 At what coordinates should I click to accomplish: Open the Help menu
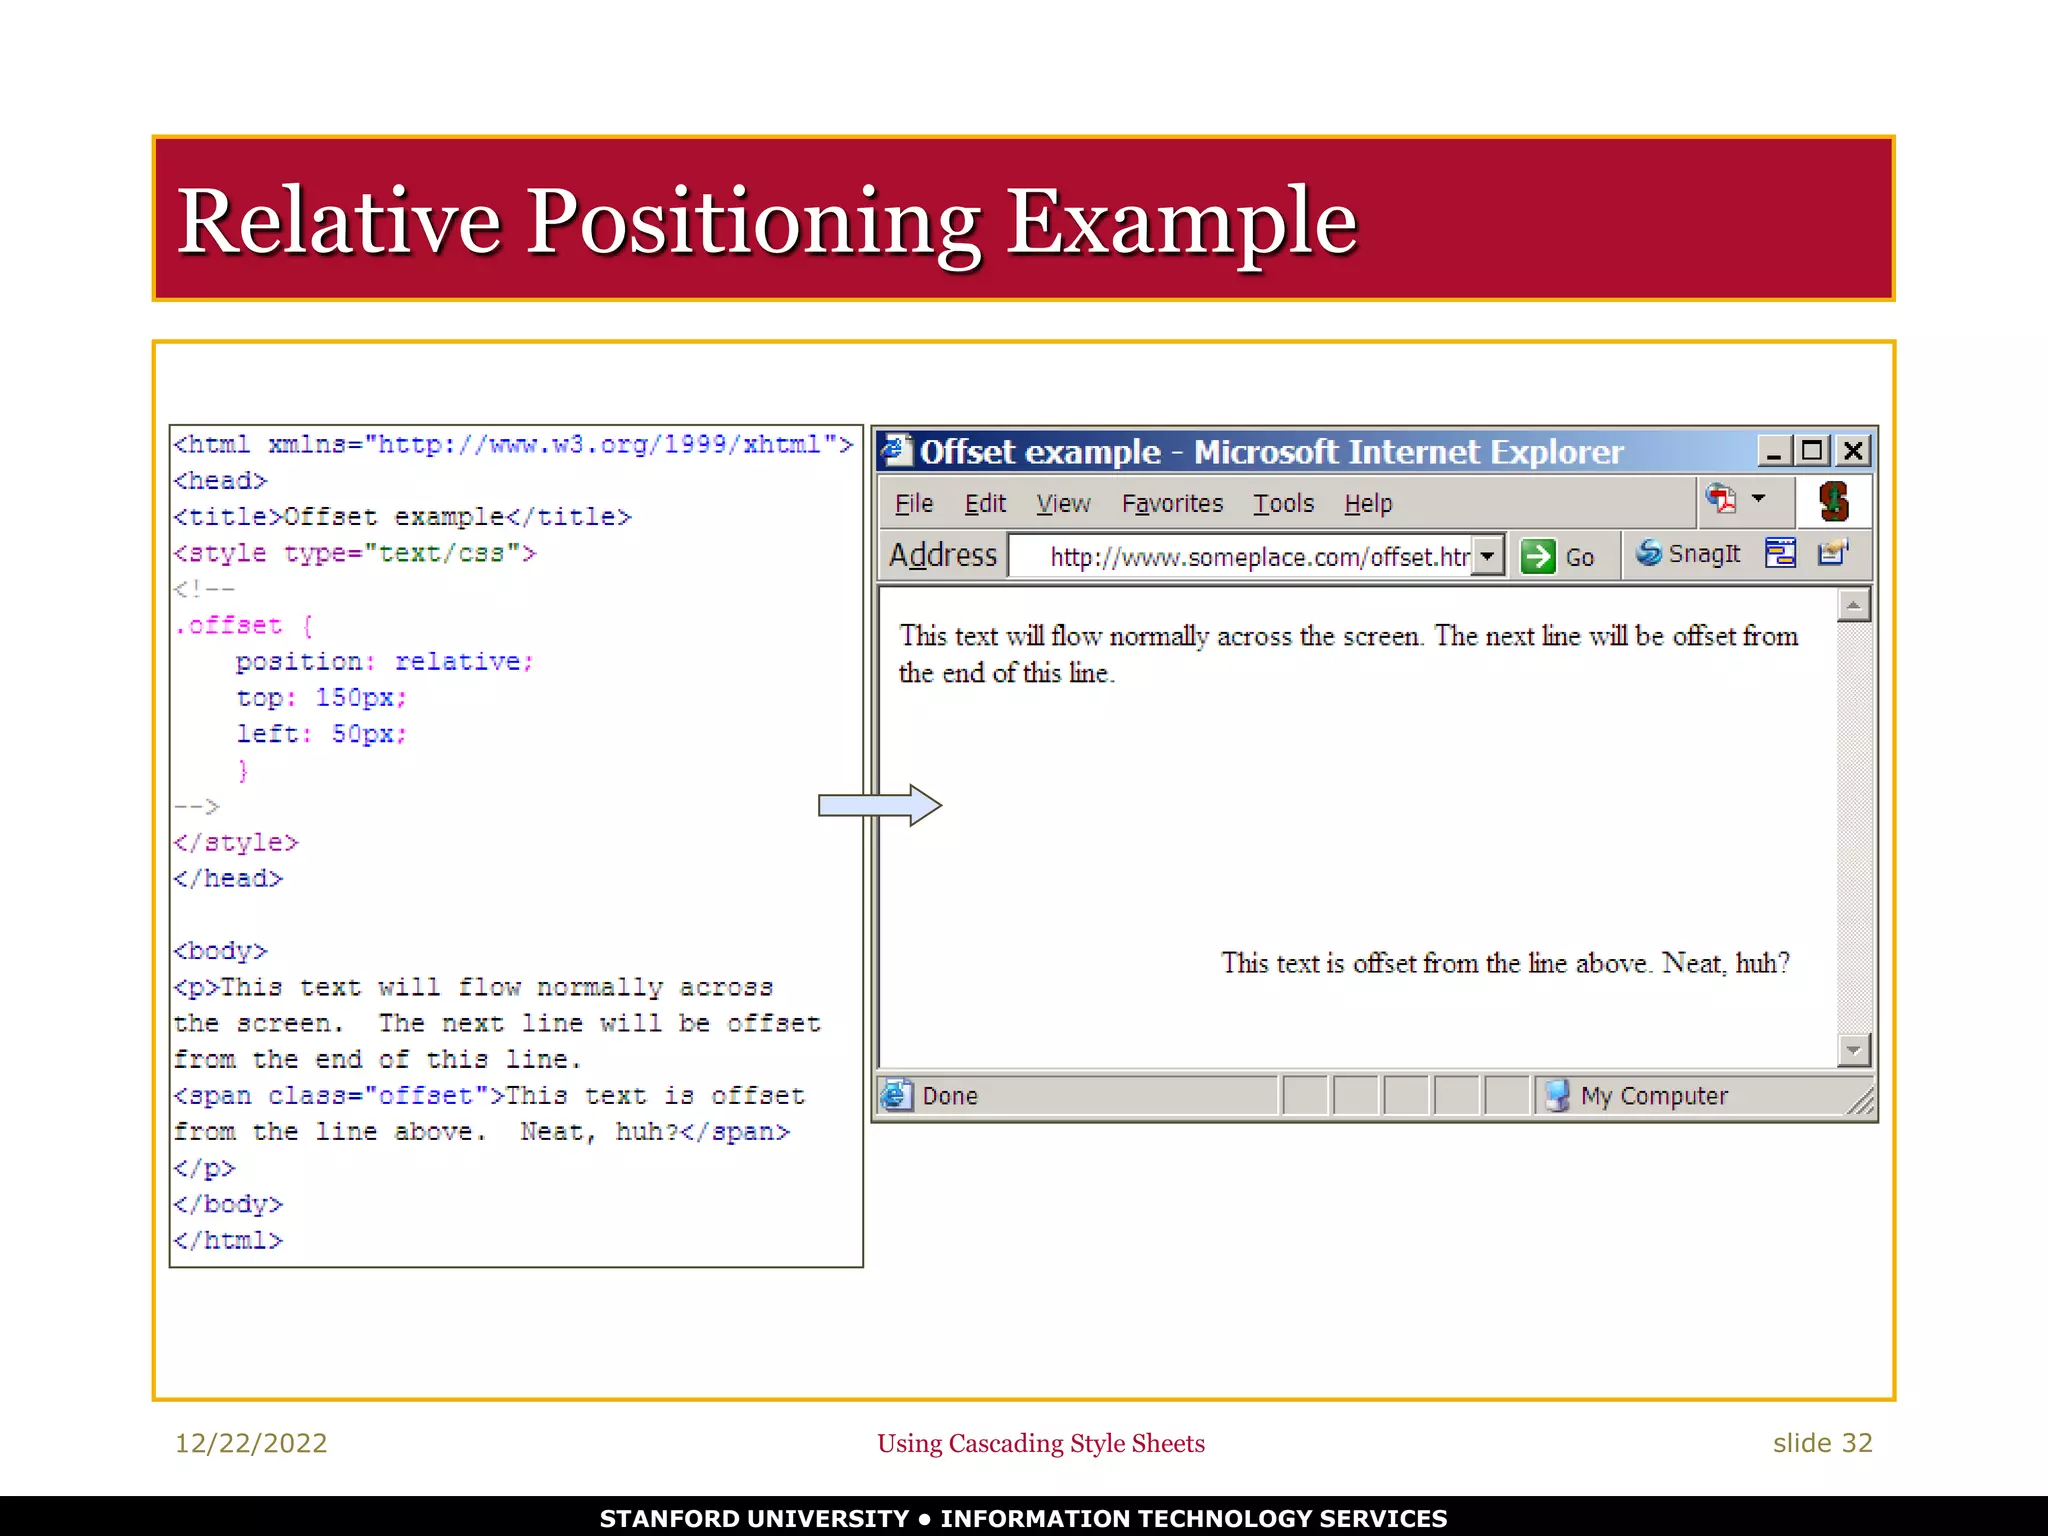tap(1367, 503)
